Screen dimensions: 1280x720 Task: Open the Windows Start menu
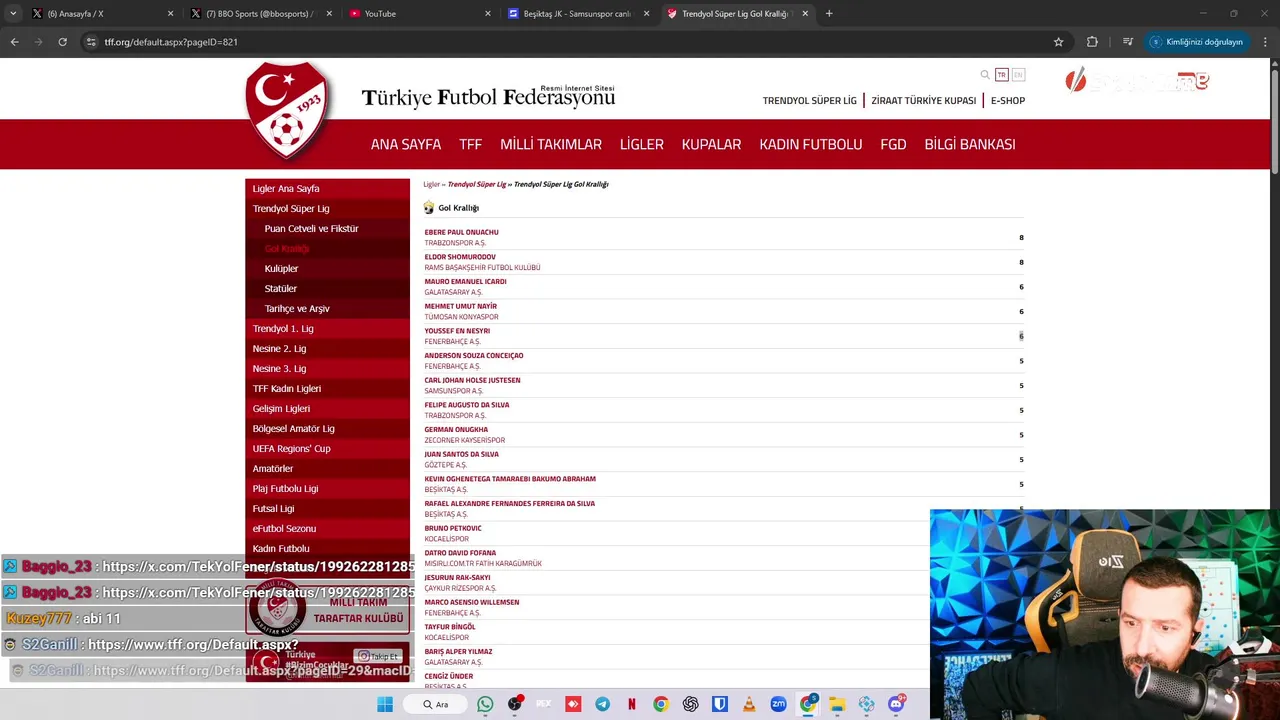pyautogui.click(x=385, y=704)
